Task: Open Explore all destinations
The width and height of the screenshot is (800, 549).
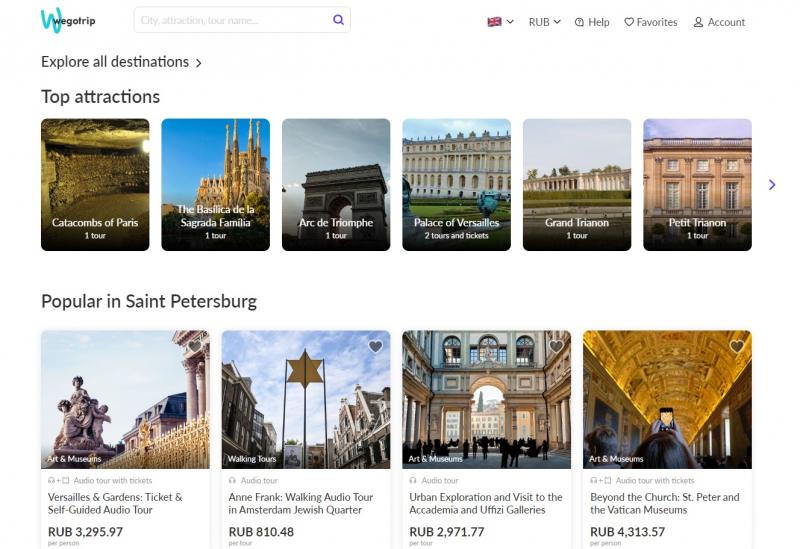Action: tap(121, 62)
